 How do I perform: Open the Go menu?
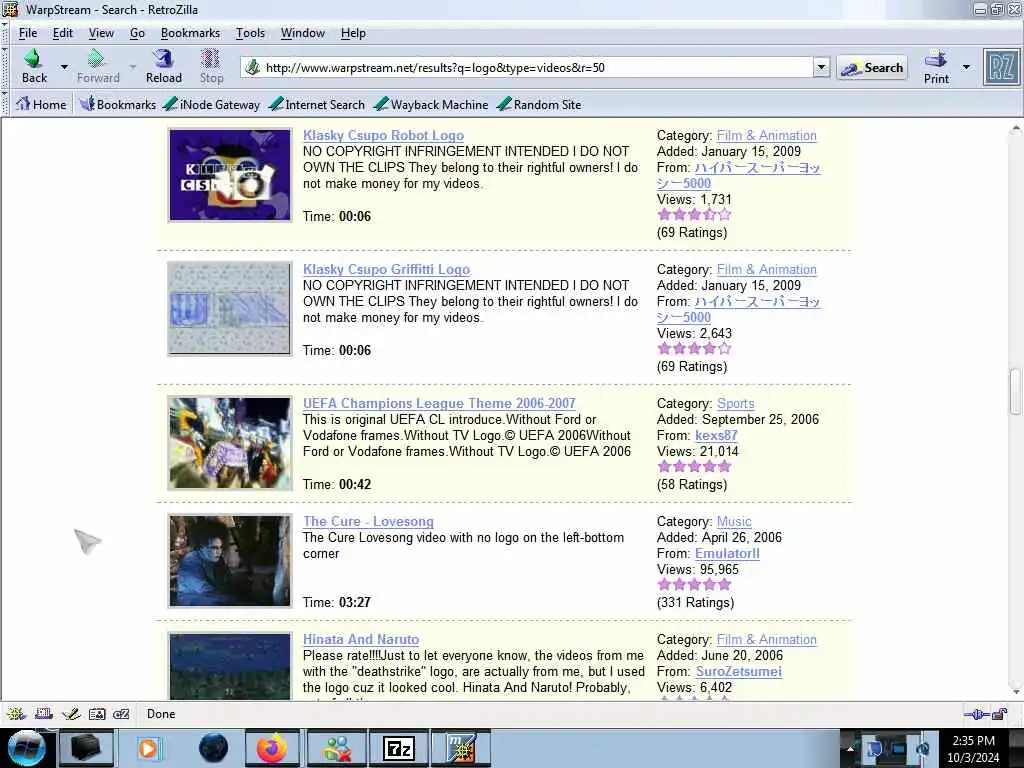[137, 33]
